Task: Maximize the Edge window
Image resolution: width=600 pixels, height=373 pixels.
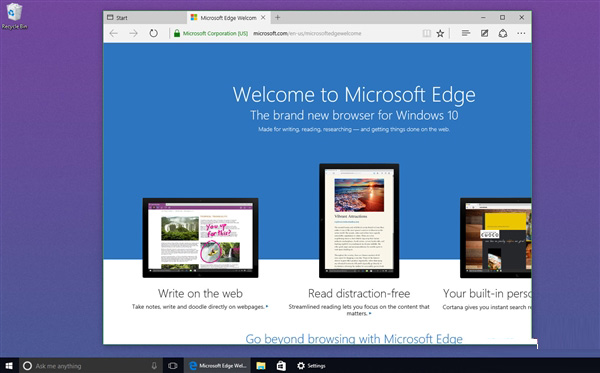Action: point(502,17)
